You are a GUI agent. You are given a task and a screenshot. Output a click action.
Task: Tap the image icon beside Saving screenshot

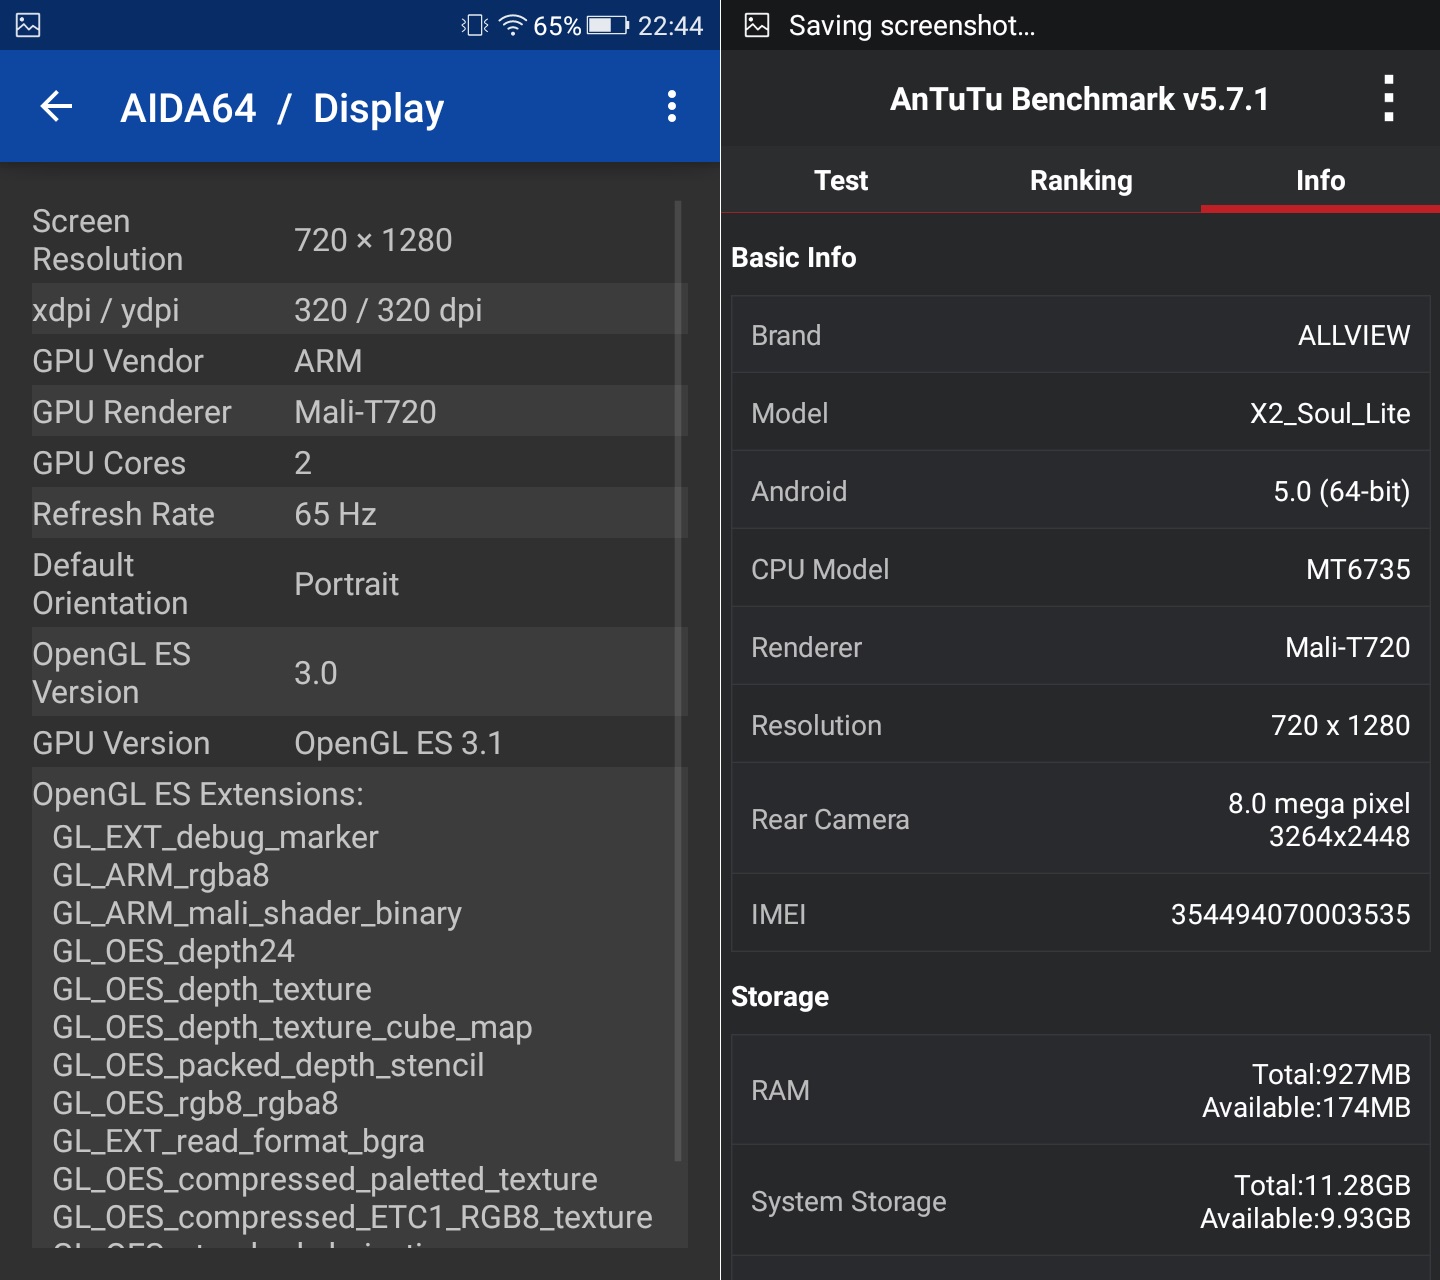coord(757,25)
